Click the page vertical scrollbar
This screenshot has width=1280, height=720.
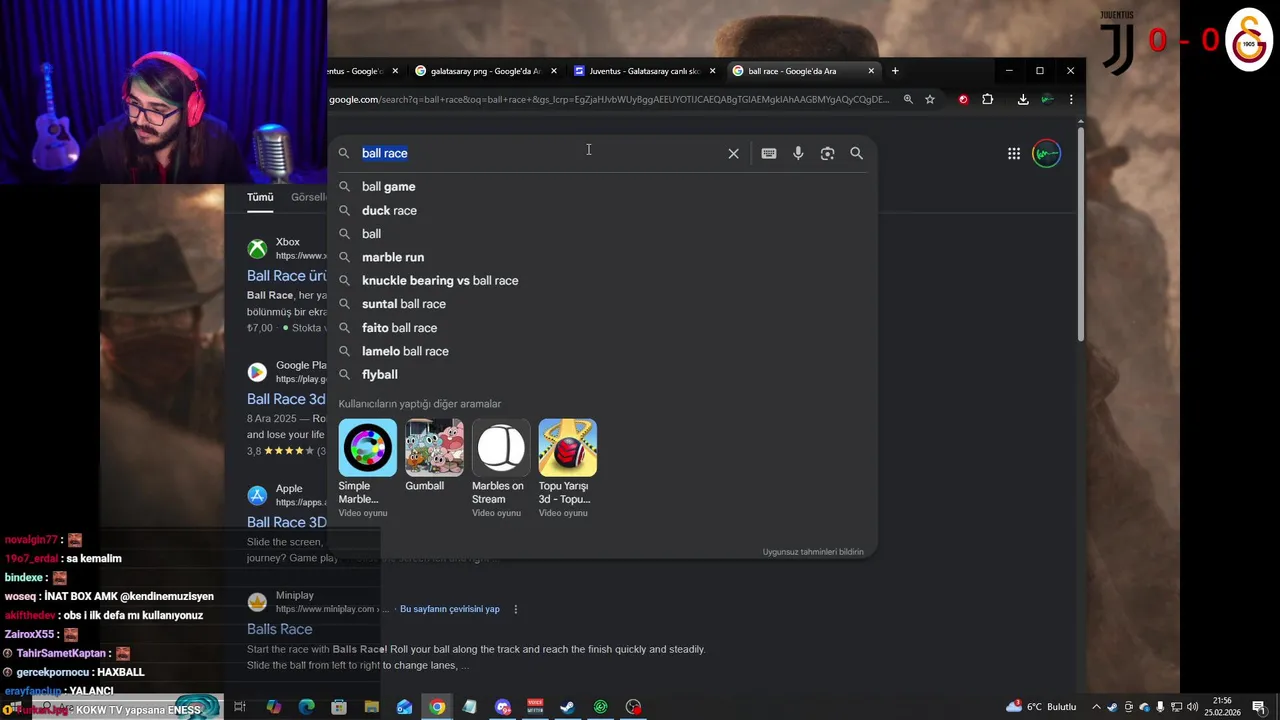[1080, 235]
